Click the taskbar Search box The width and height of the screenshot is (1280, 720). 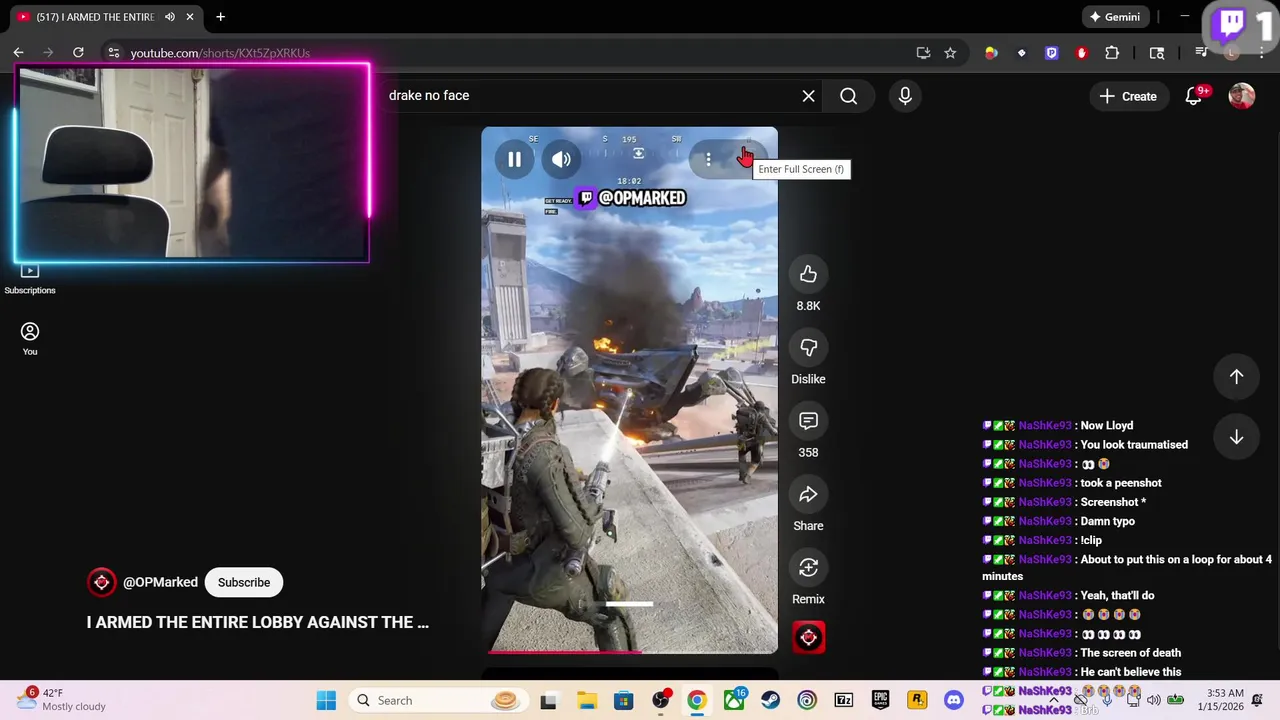tap(438, 700)
